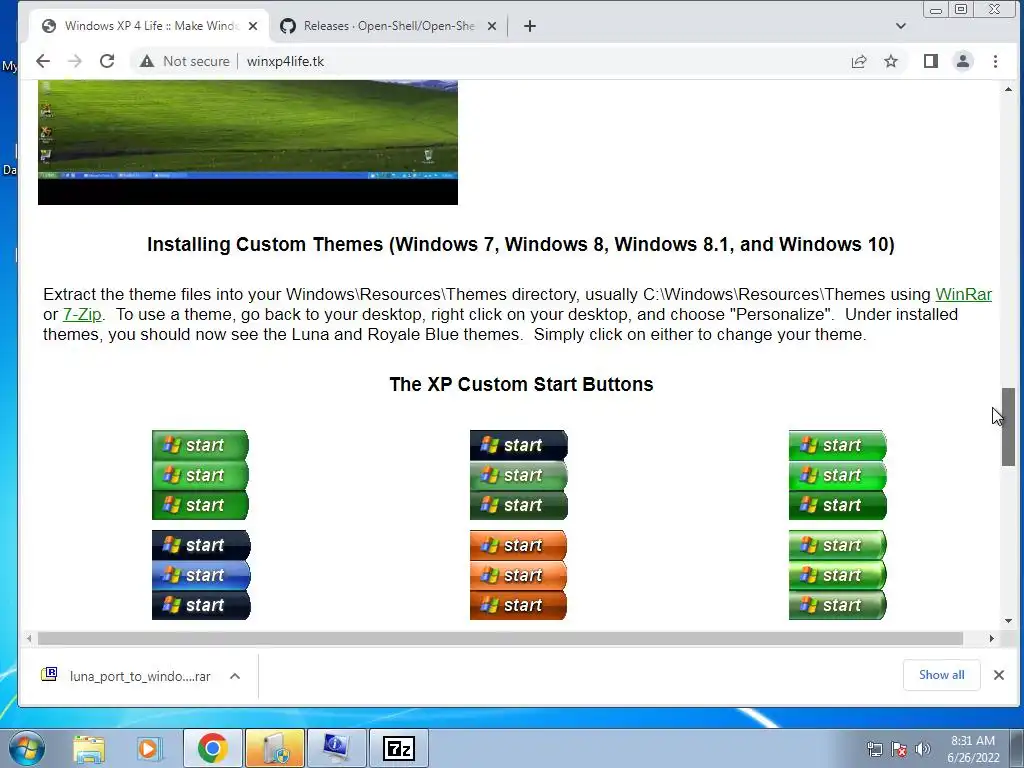Open Chrome's three-dot menu
The width and height of the screenshot is (1024, 768).
point(995,61)
